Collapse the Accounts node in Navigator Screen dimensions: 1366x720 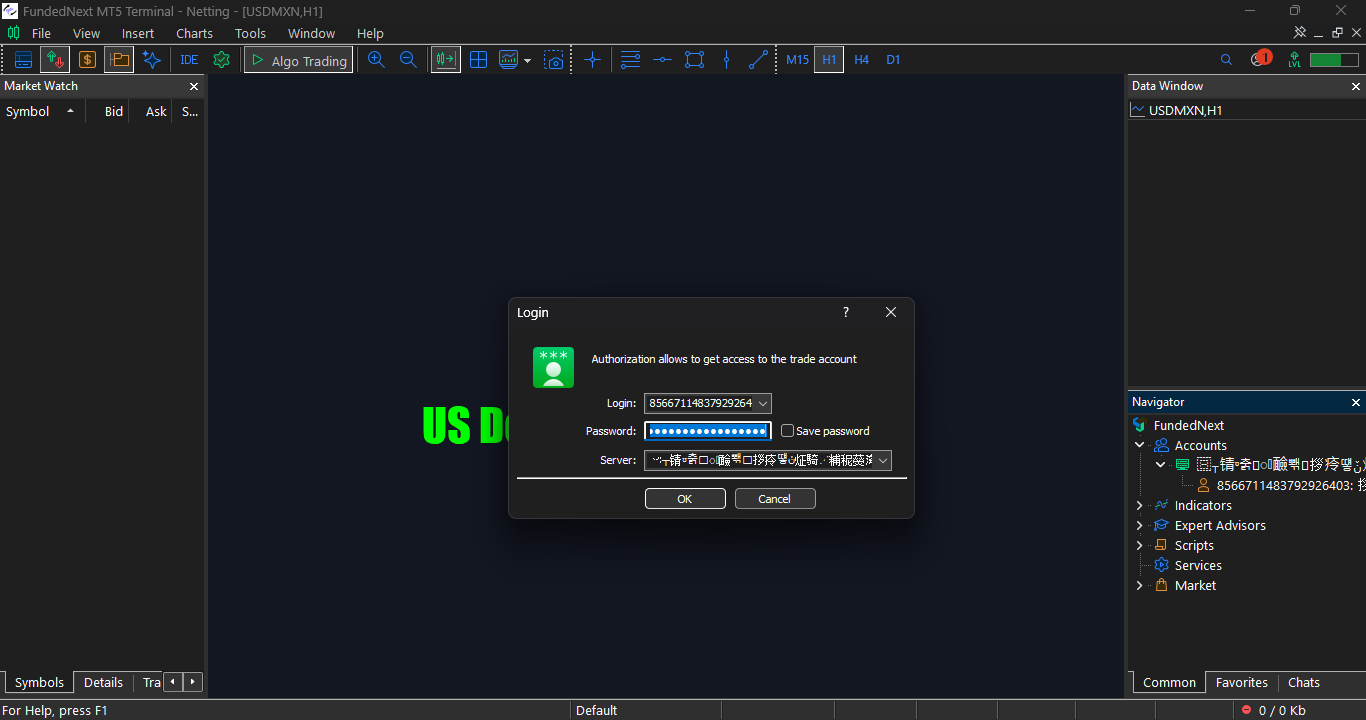pyautogui.click(x=1139, y=445)
